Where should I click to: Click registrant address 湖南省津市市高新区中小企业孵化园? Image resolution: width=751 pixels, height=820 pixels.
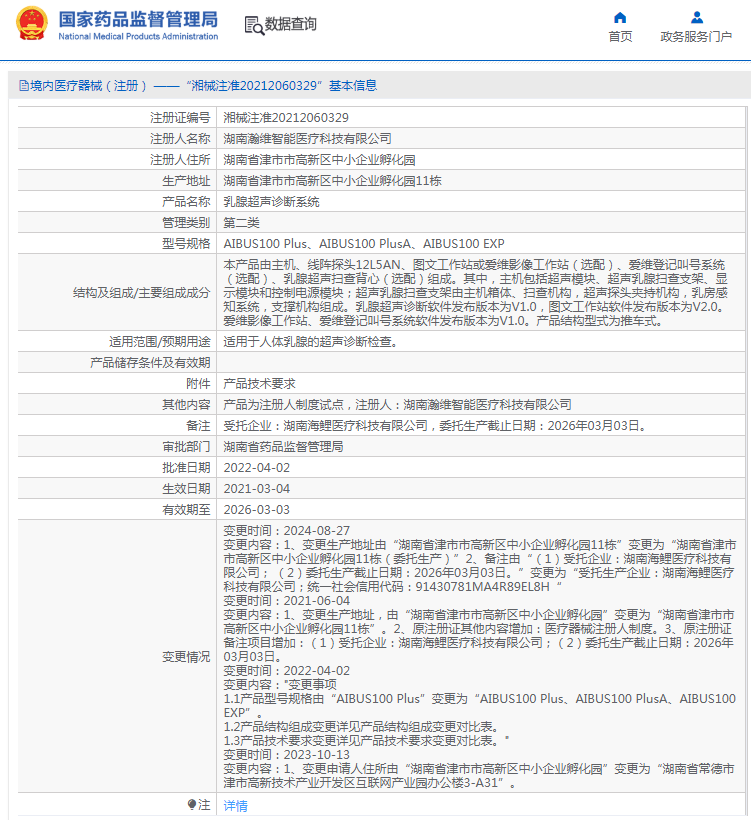point(320,160)
